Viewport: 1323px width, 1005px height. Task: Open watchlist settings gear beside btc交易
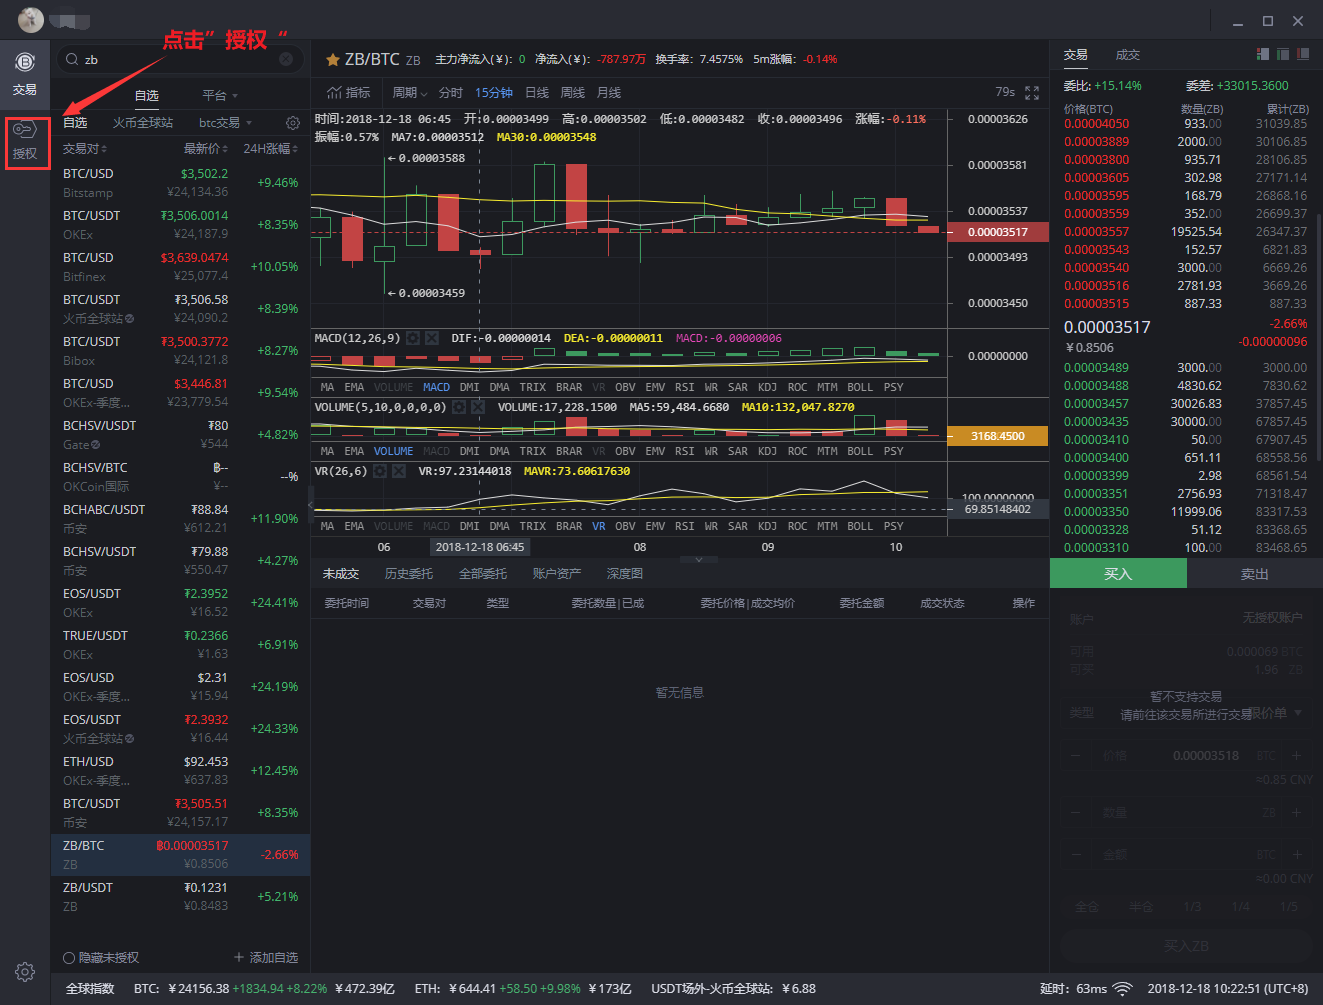[x=292, y=123]
